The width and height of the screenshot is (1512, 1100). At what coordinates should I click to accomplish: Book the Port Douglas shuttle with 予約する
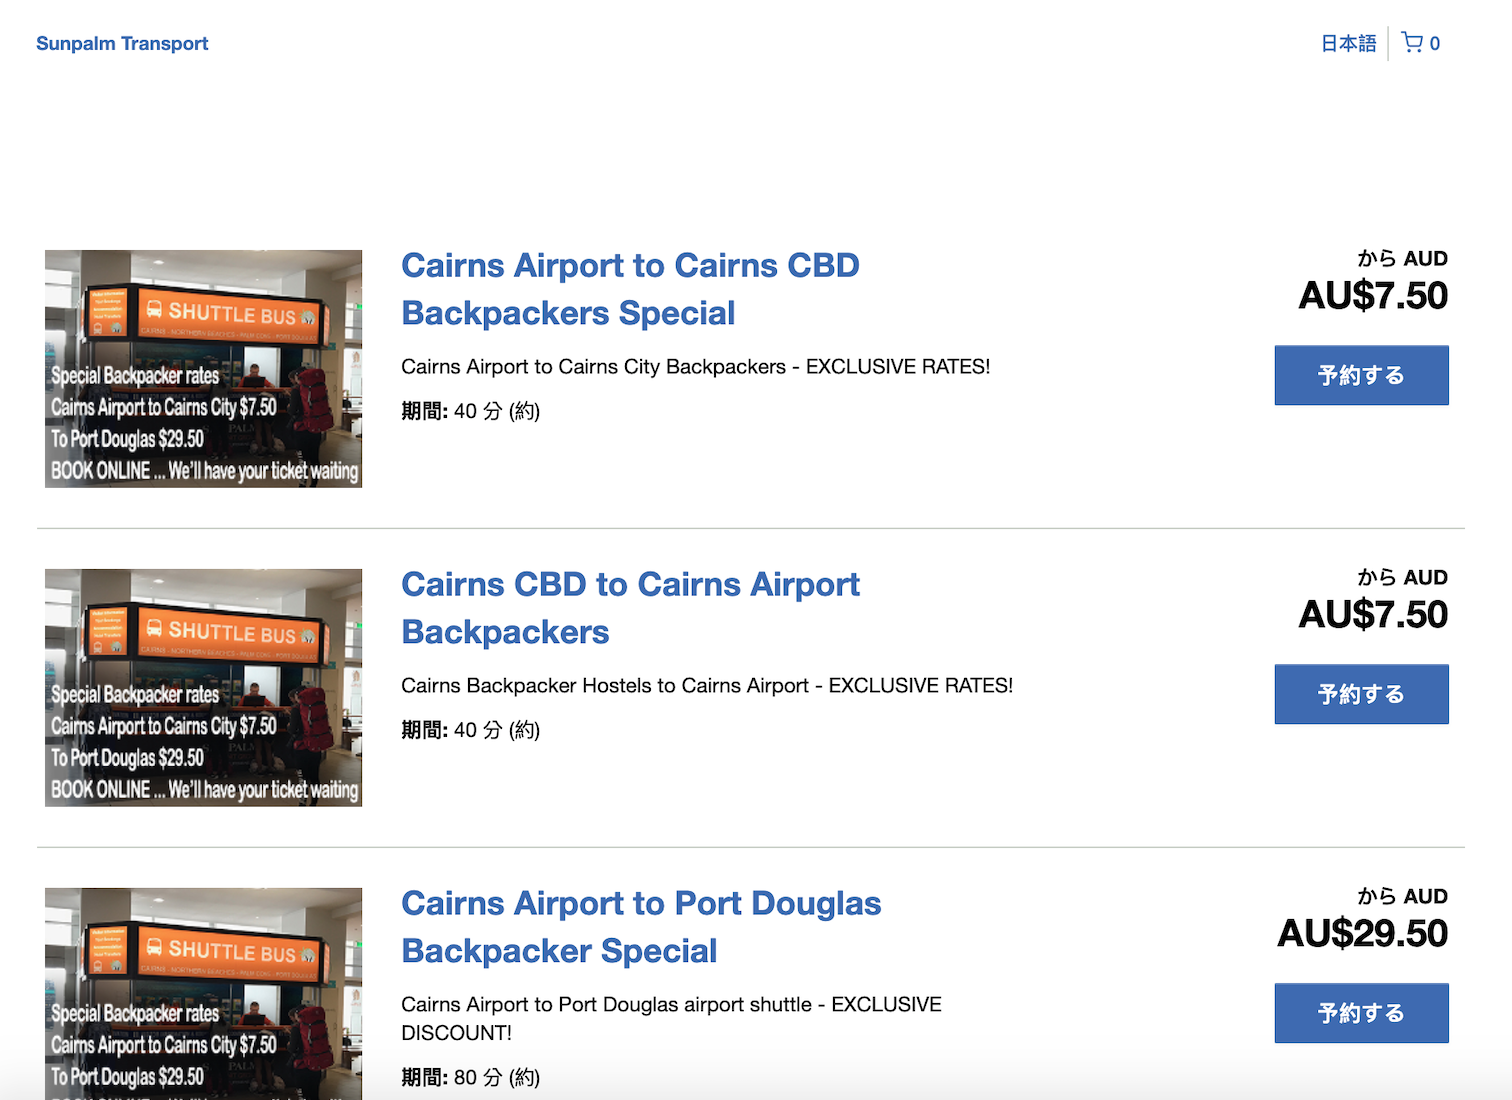coord(1361,1013)
